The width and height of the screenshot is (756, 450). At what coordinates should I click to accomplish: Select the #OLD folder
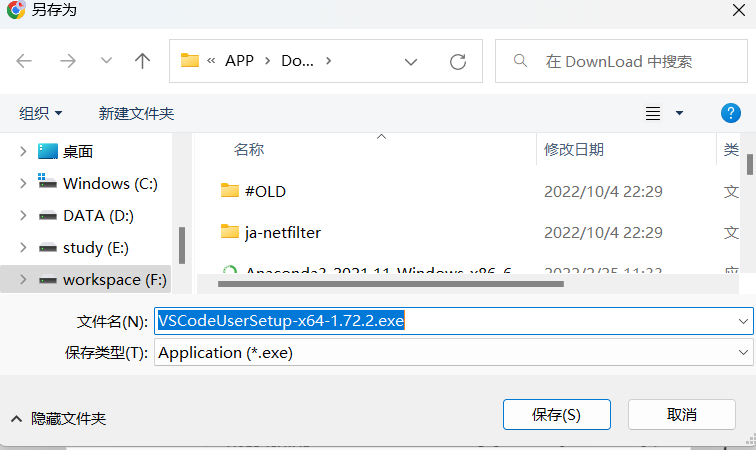point(265,191)
